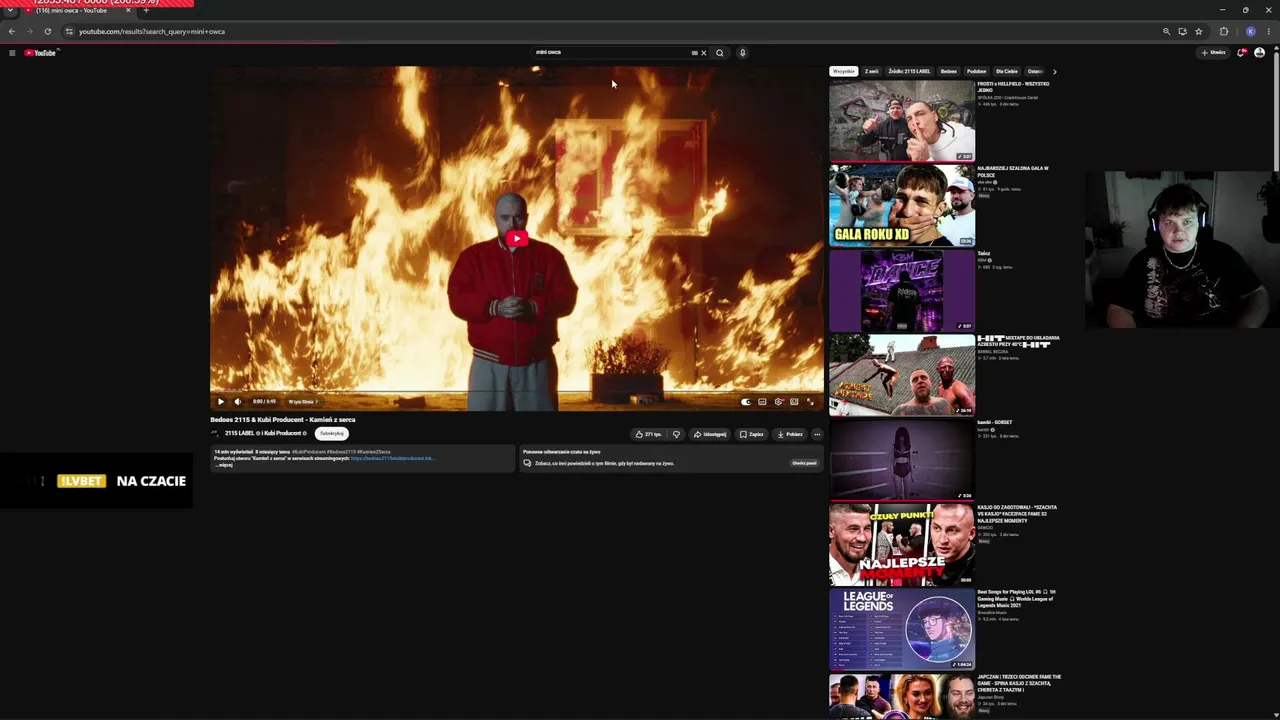Open the player settings gear
The image size is (1280, 720).
coord(778,402)
